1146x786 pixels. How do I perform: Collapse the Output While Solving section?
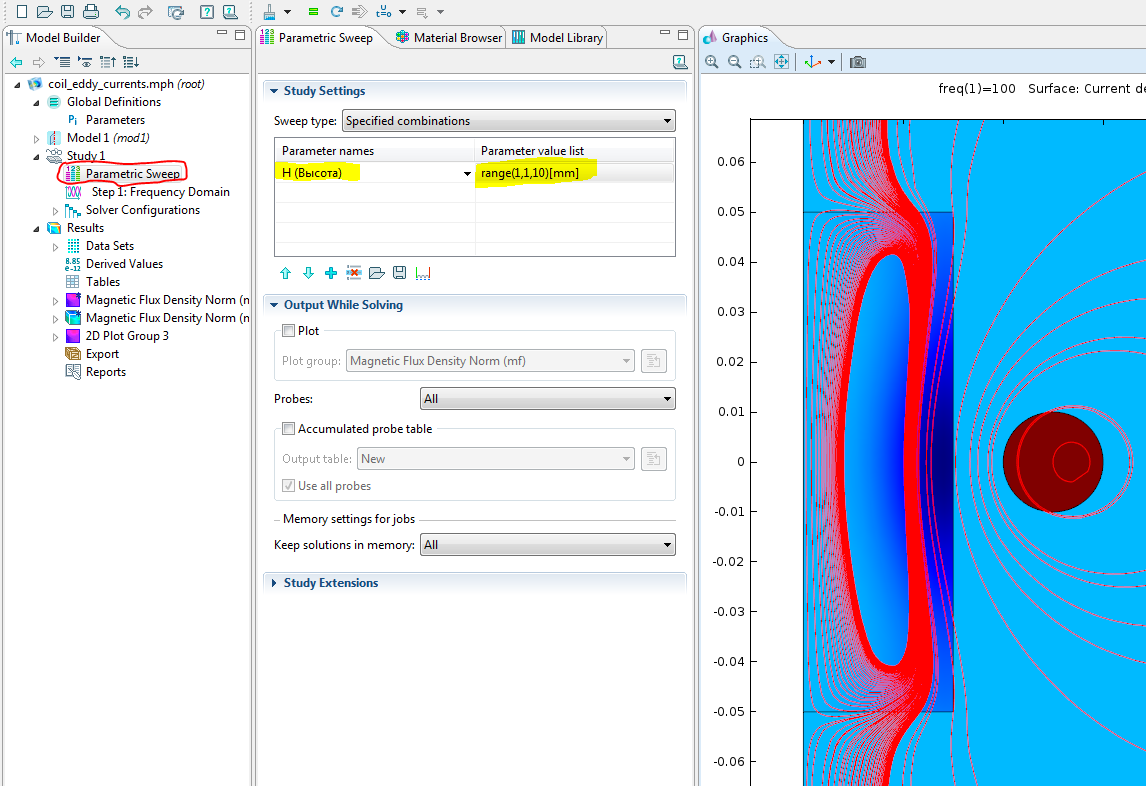click(274, 305)
